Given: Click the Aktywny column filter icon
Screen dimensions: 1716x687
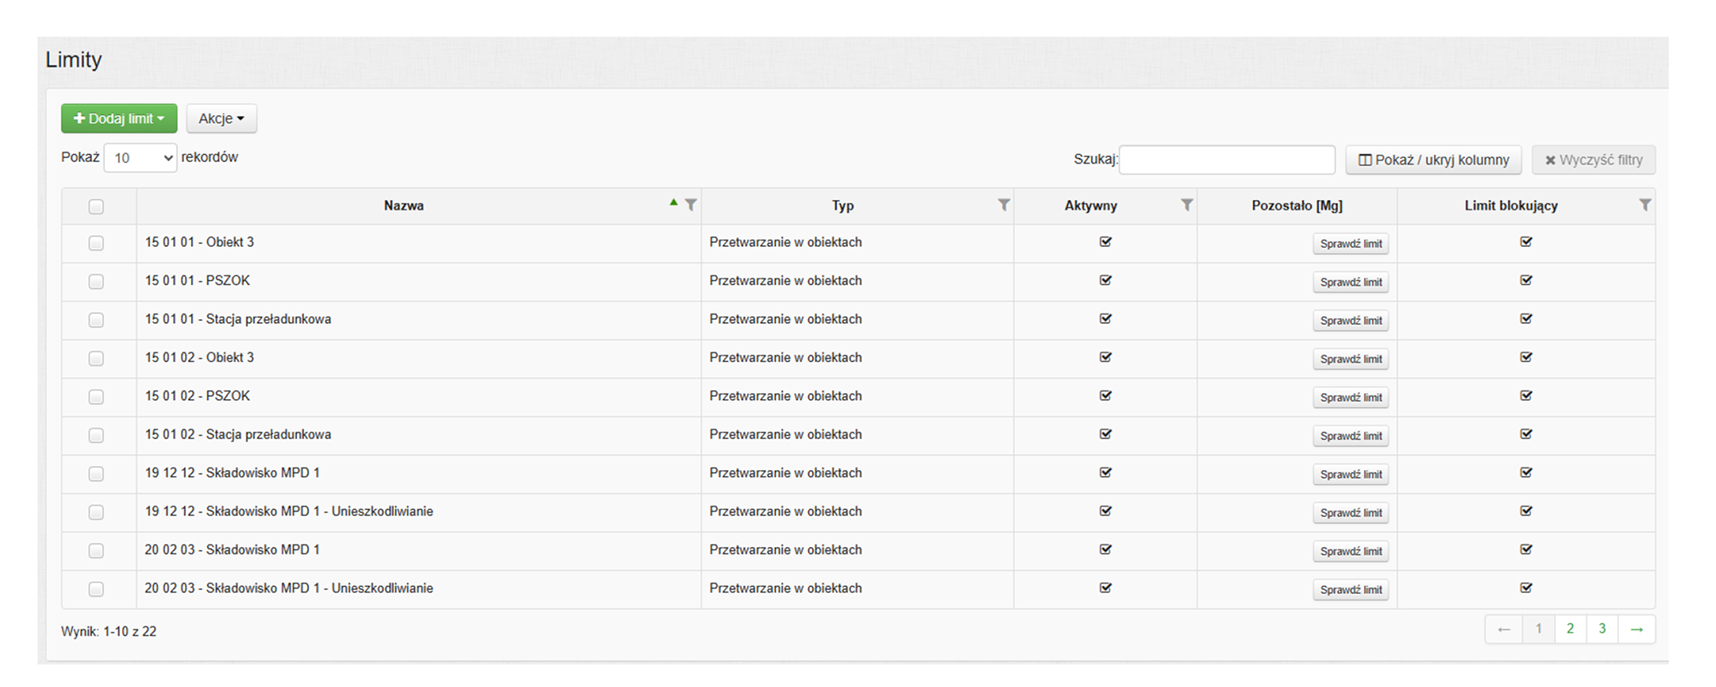Looking at the screenshot, I should click(1186, 205).
